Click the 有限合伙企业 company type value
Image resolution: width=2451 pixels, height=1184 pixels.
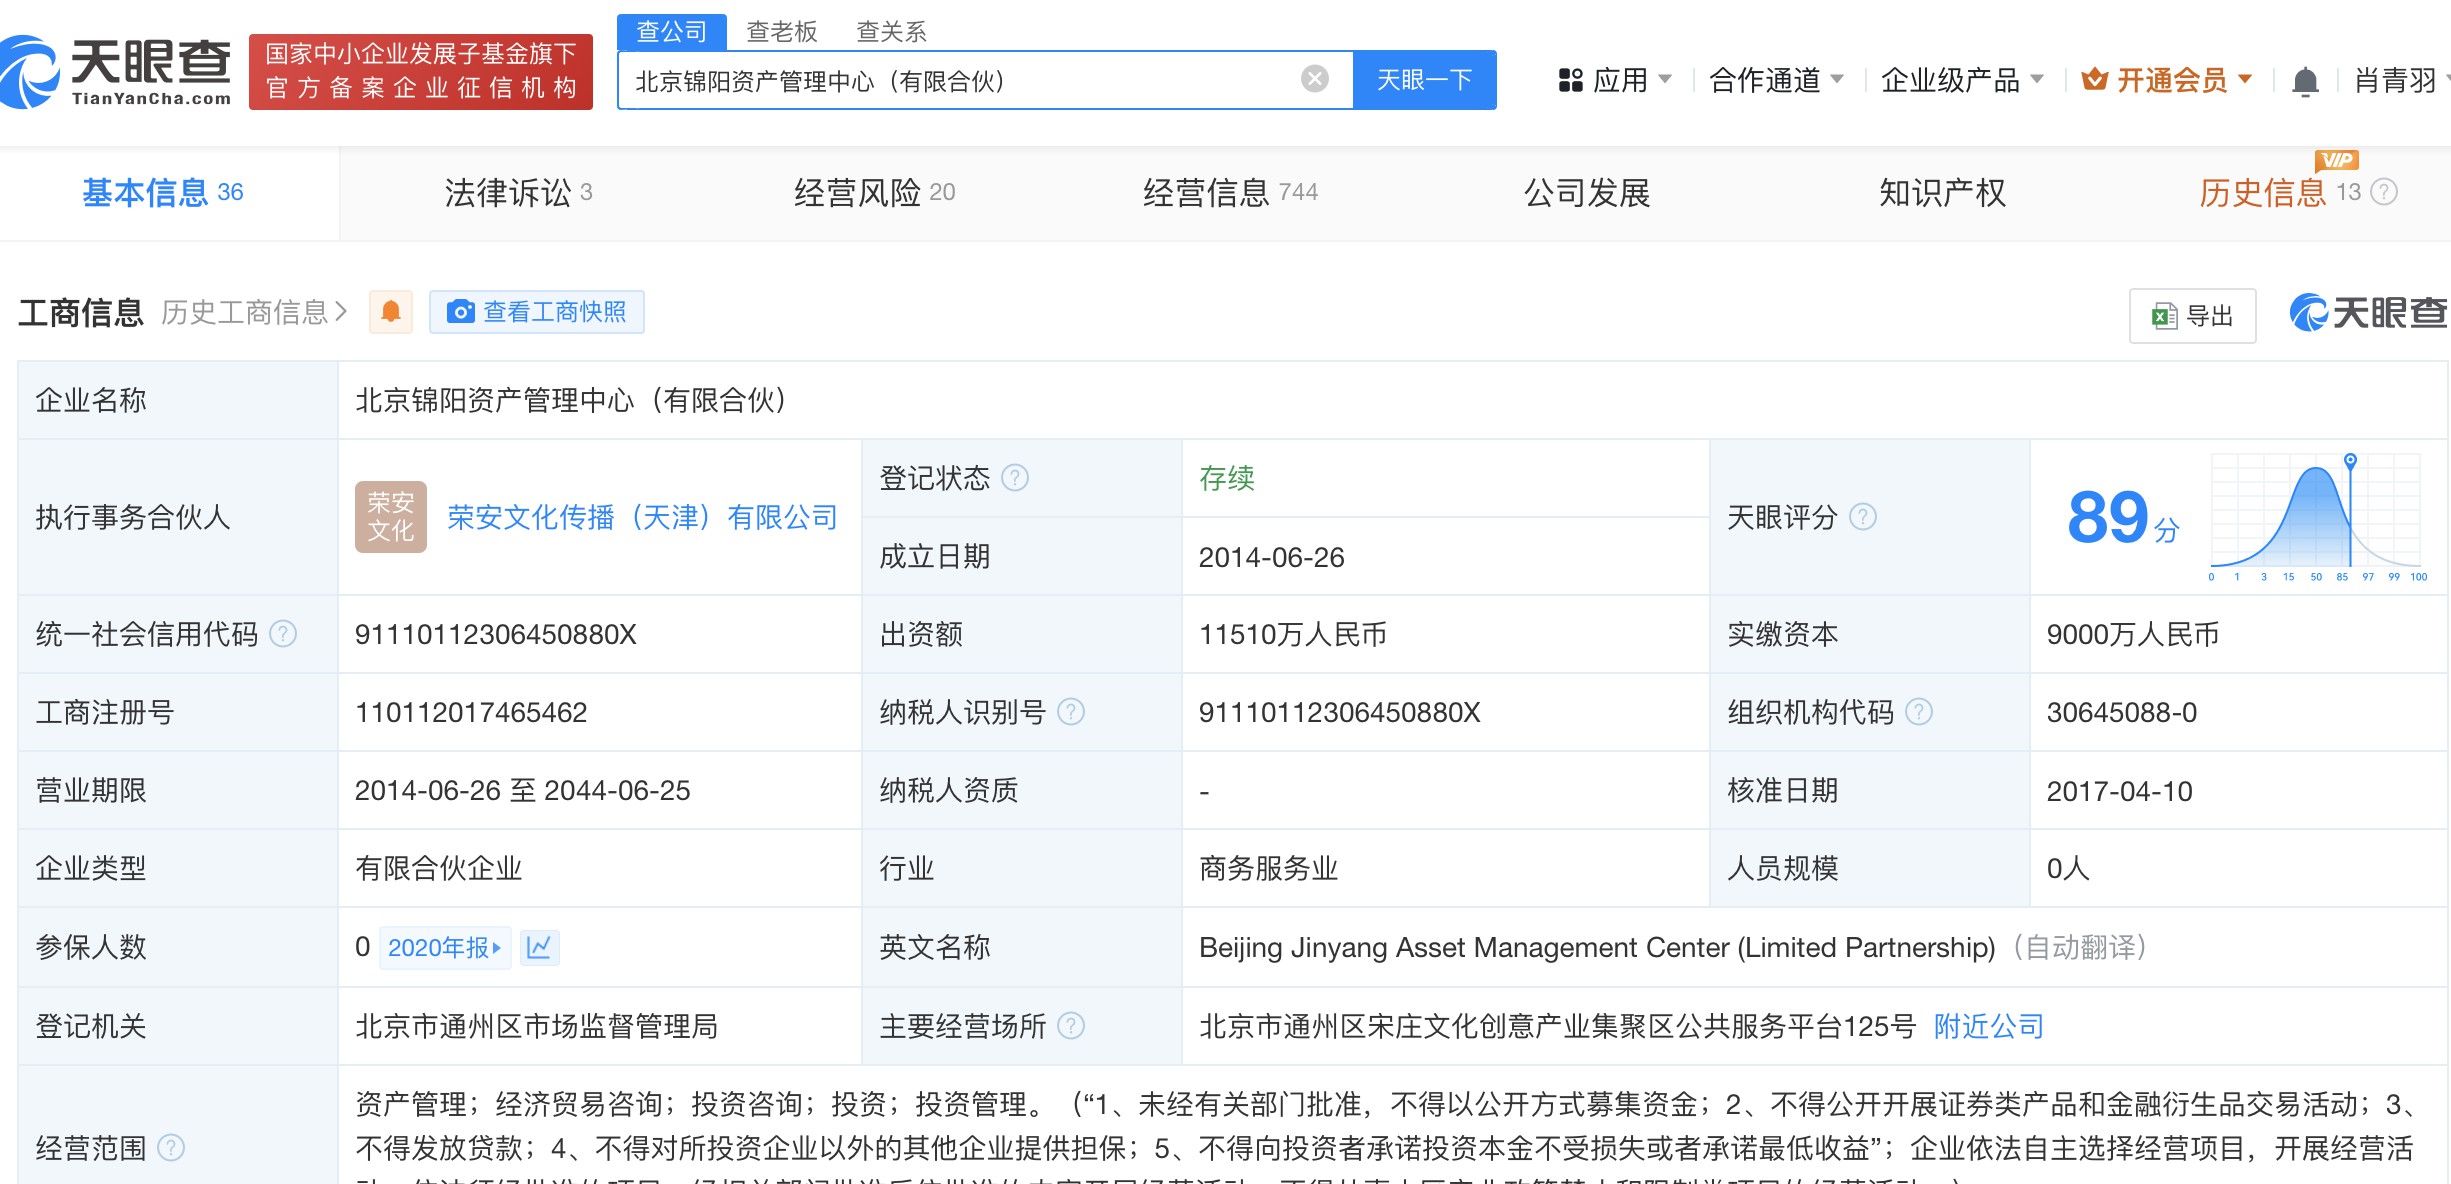point(439,868)
